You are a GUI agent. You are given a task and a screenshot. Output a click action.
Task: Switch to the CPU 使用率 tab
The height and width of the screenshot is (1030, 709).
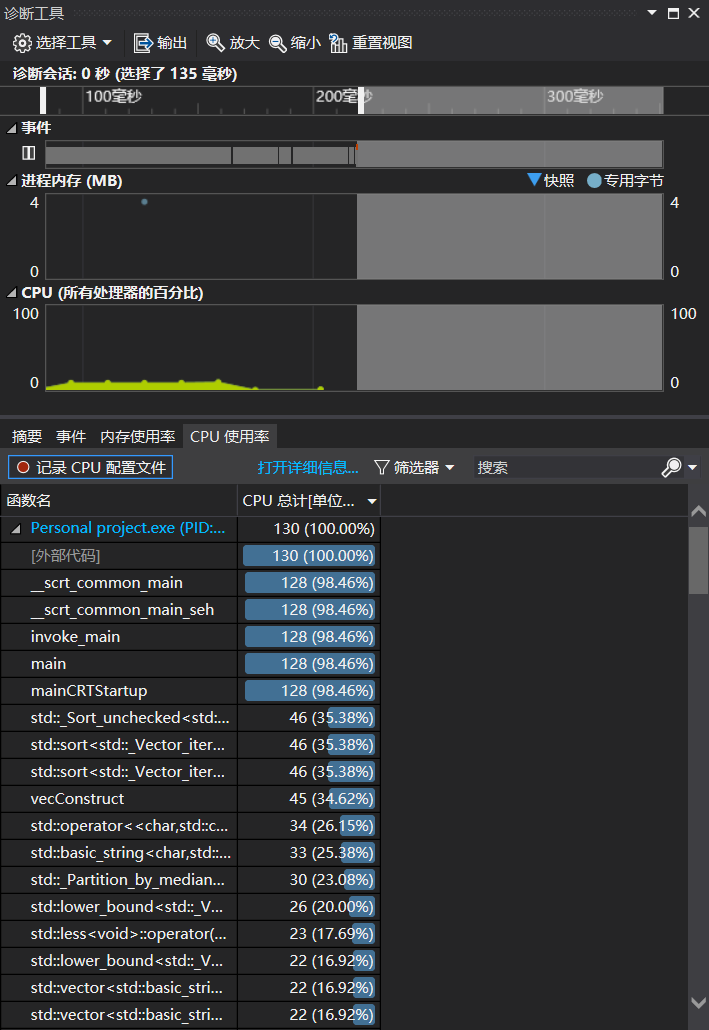(230, 436)
